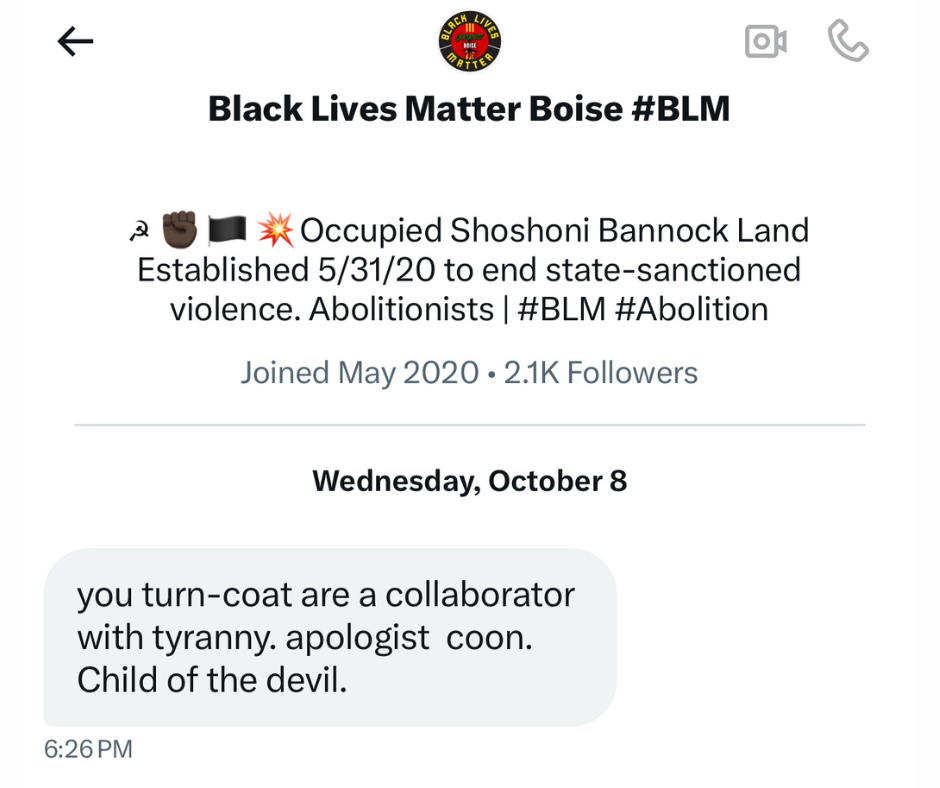Click the 6:26 PM timestamp
The width and height of the screenshot is (940, 788).
[89, 749]
